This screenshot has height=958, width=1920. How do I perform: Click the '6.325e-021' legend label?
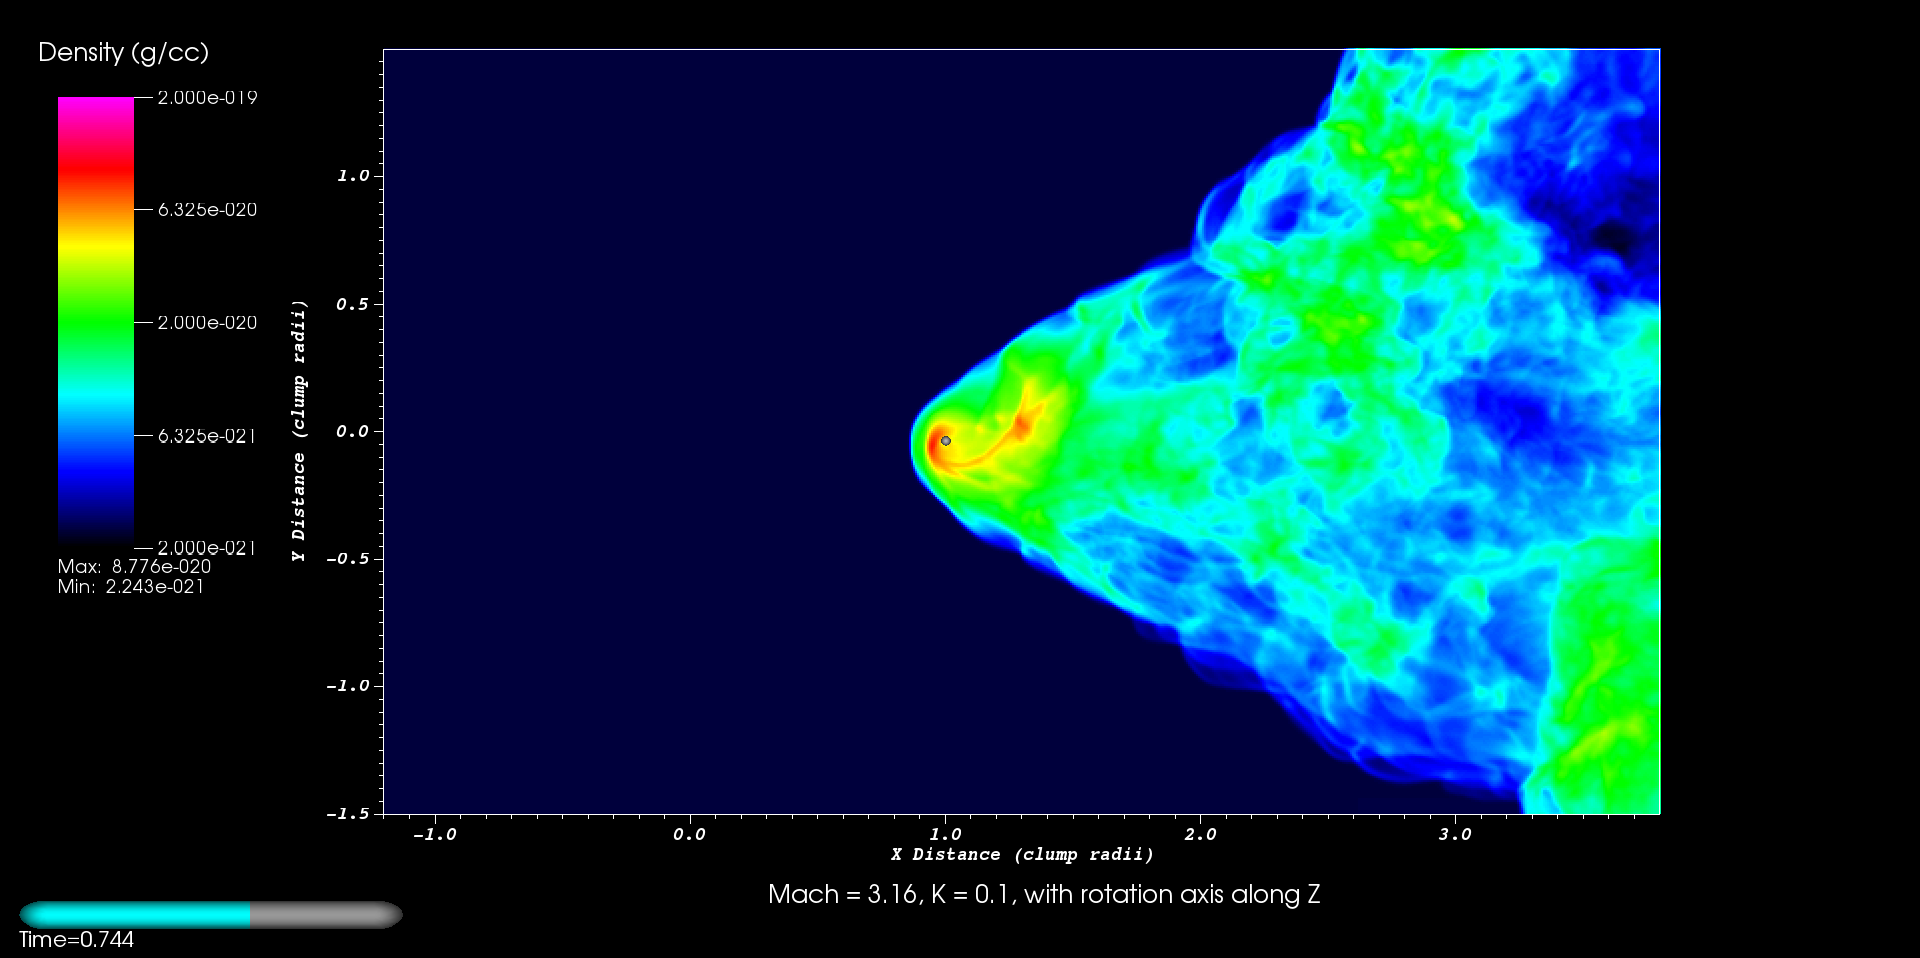click(x=207, y=436)
